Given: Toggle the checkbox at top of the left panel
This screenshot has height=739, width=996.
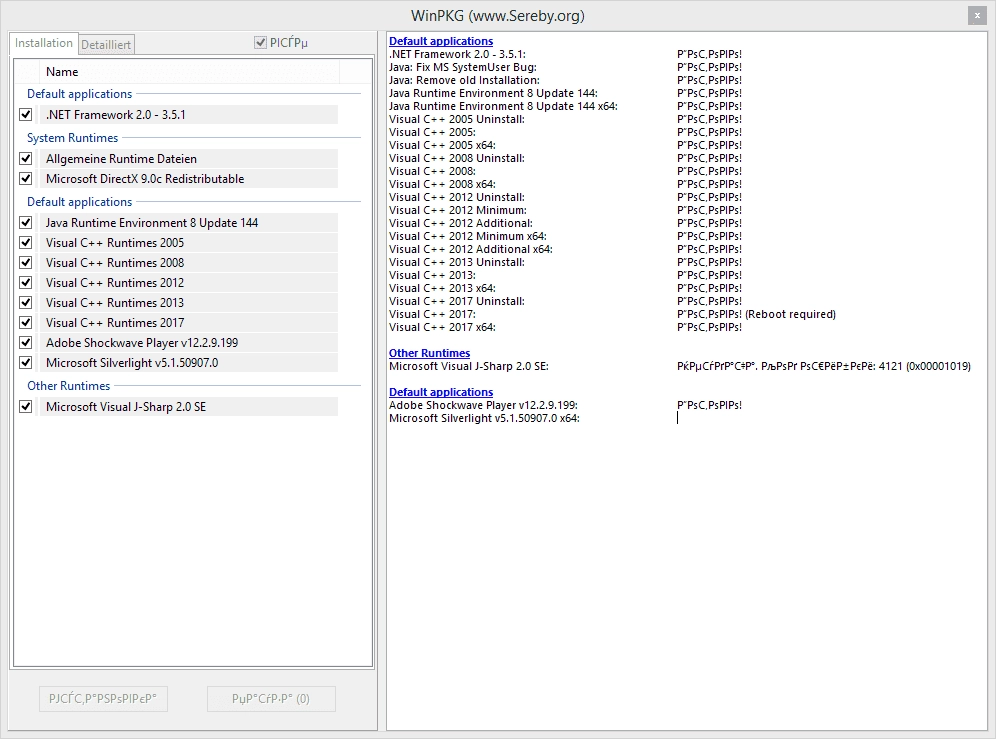Looking at the screenshot, I should 260,43.
